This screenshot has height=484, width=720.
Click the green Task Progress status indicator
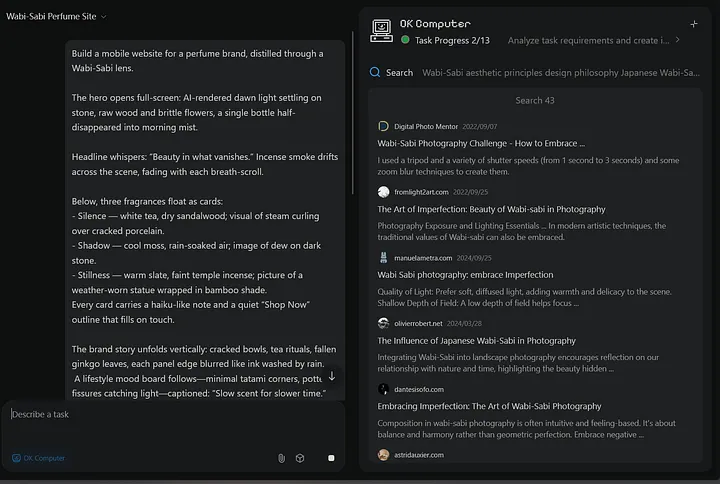point(405,40)
